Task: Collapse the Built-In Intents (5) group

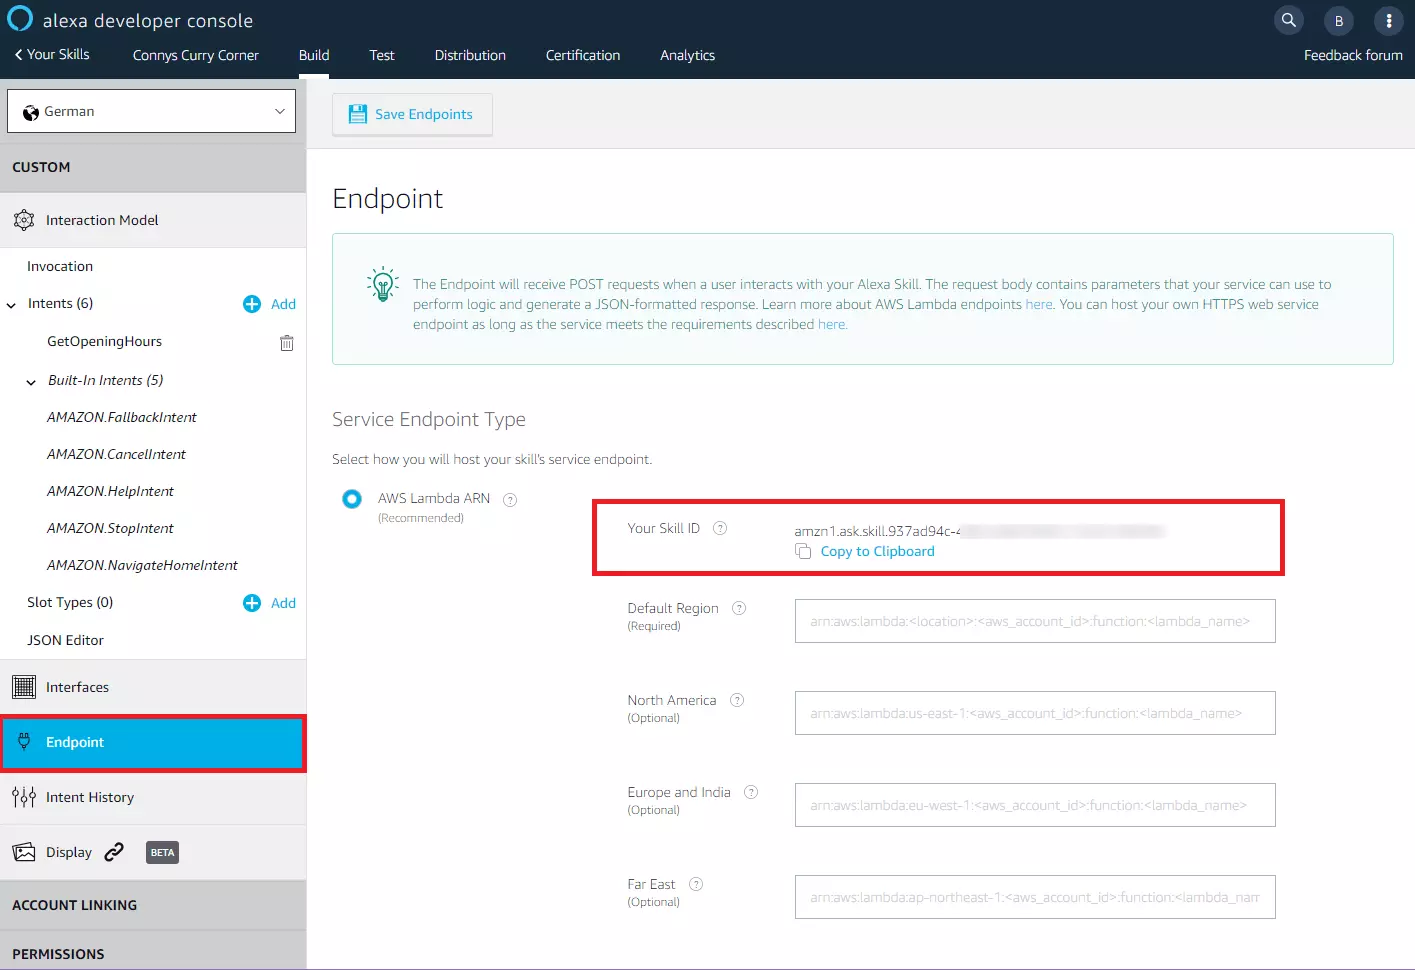Action: [x=31, y=382]
